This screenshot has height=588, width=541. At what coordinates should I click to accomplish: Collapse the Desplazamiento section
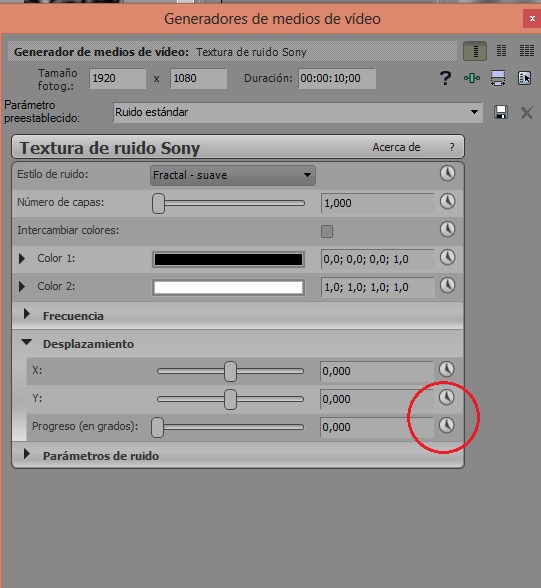point(27,342)
